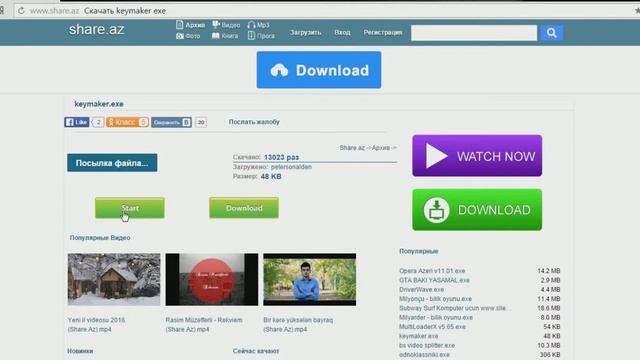Open the Загрузить menu item
Screen dimensions: 640x360
pyautogui.click(x=305, y=32)
